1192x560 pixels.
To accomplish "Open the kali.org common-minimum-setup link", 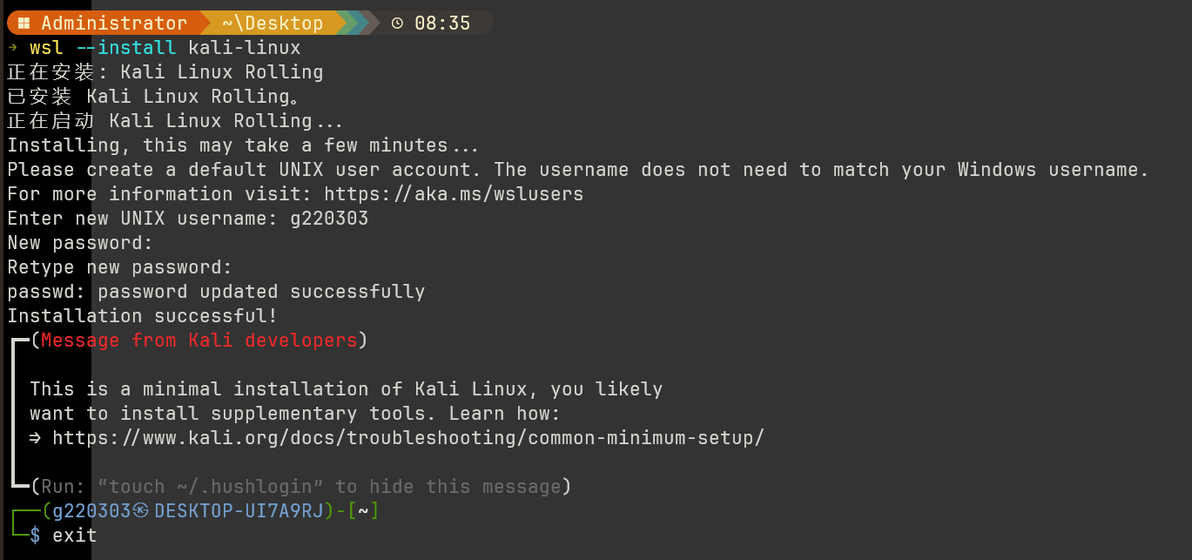I will (408, 438).
